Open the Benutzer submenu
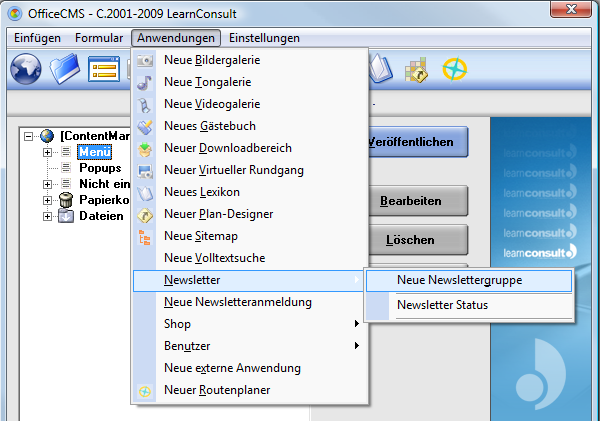 250,346
